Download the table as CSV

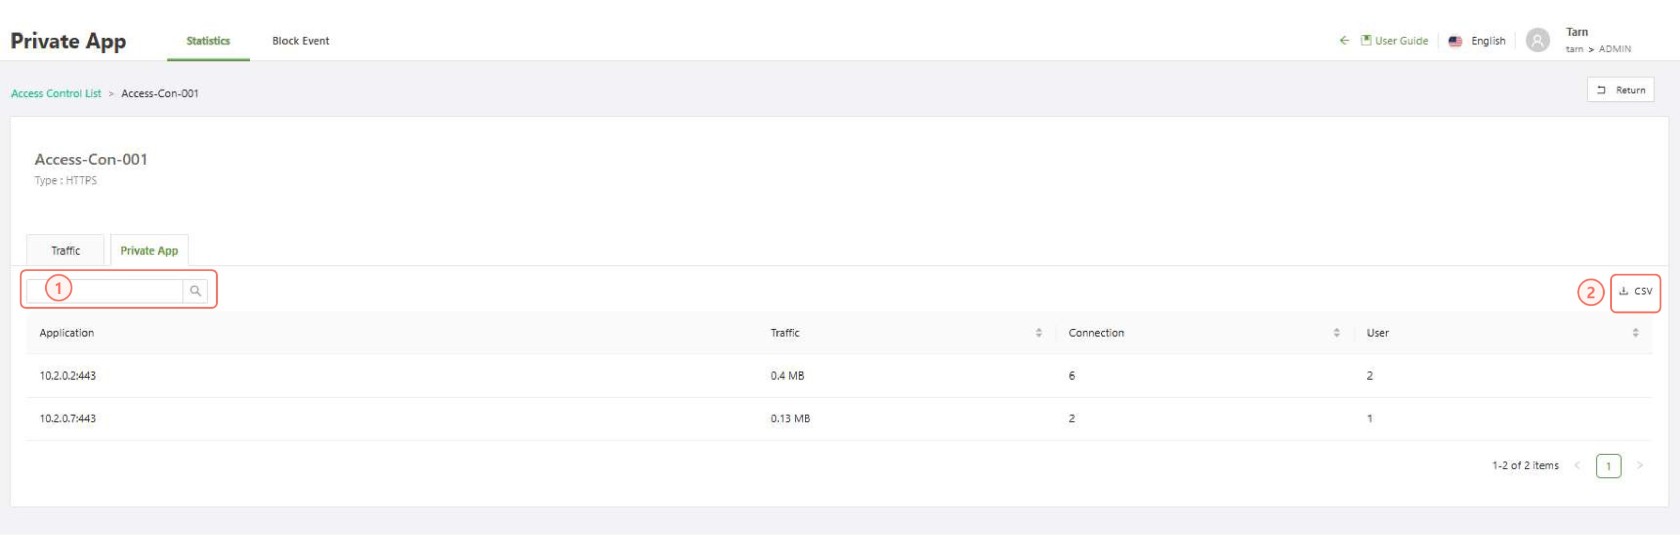[x=1635, y=292]
